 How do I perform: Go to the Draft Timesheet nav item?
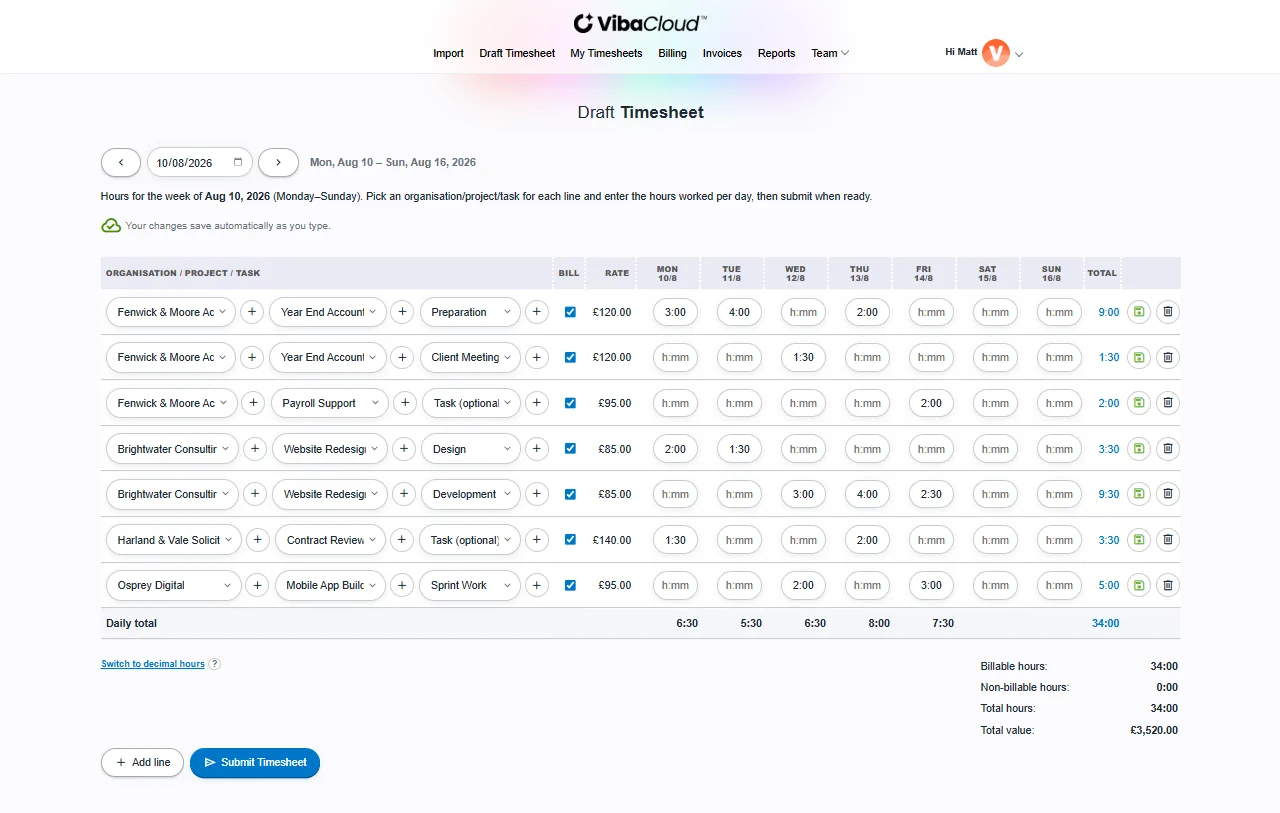click(517, 53)
